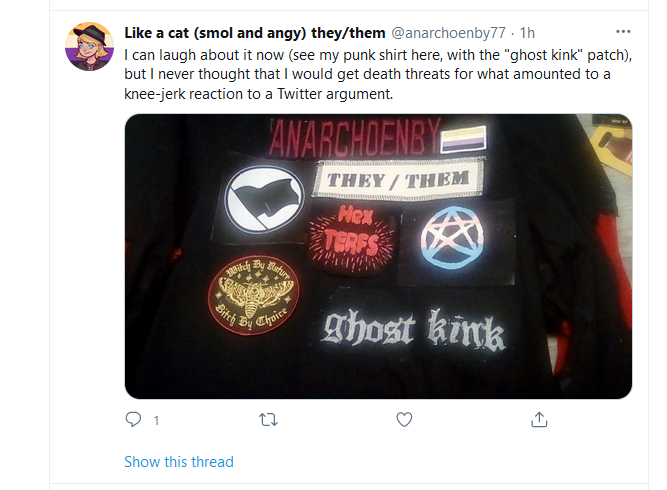The height and width of the screenshot is (490, 667).
Task: Click the moth Witch By Nature patch
Action: 254,295
